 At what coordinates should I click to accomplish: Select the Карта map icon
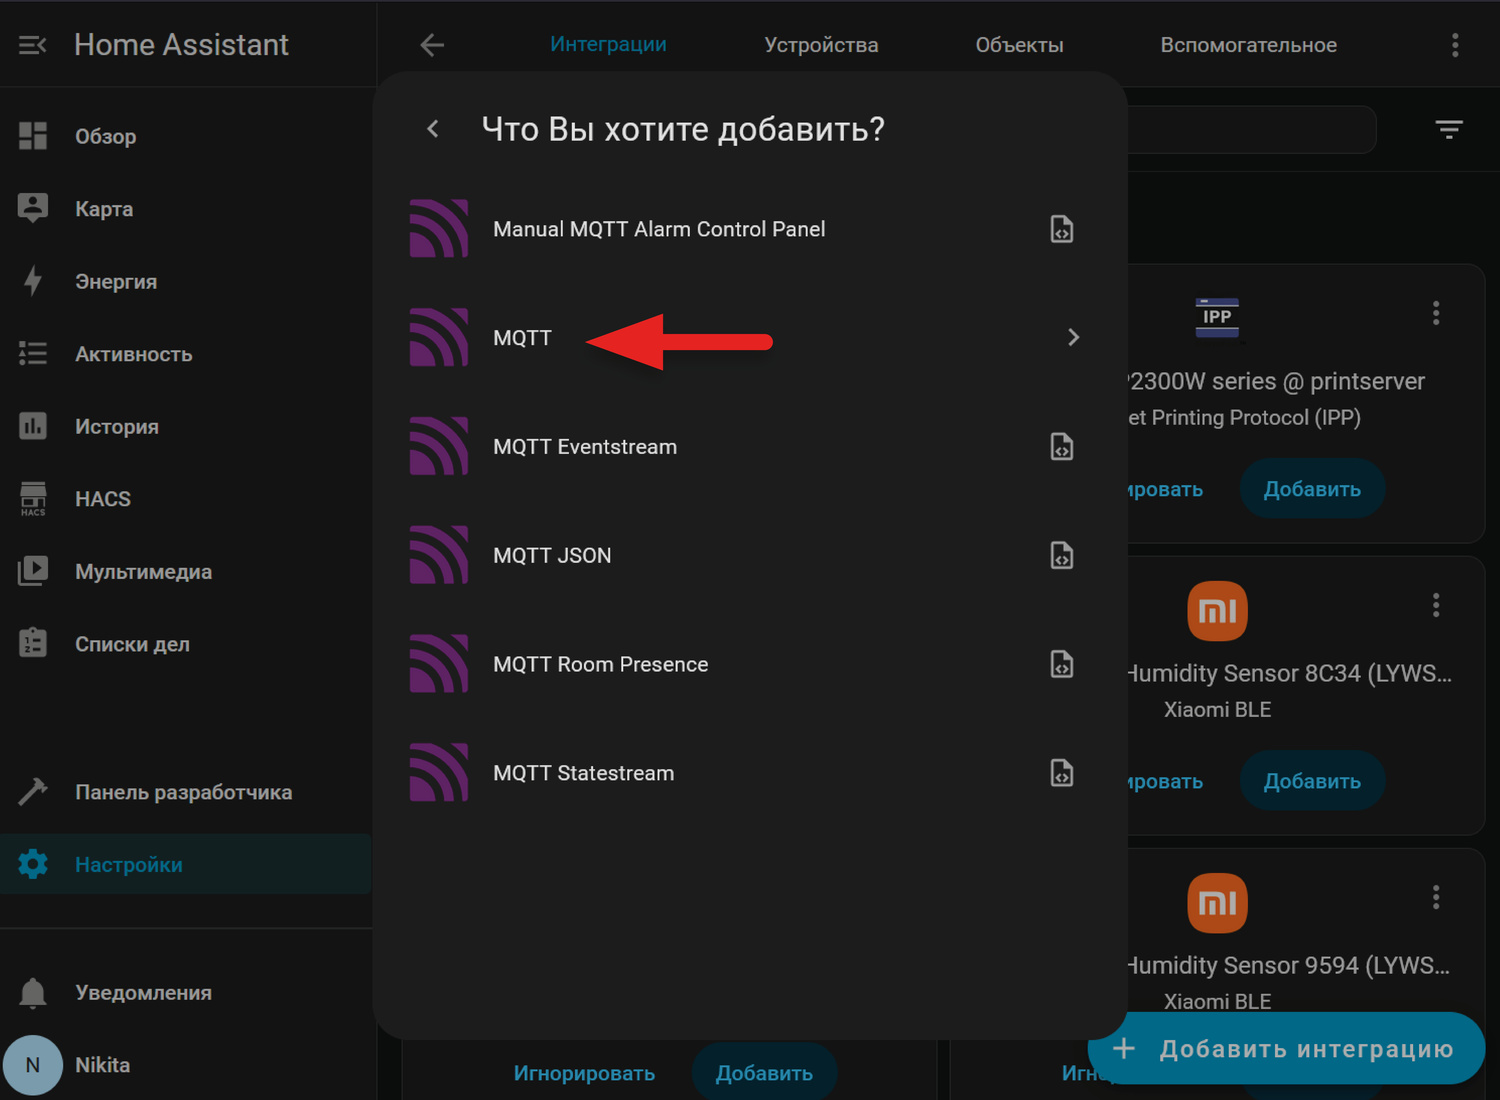click(33, 208)
